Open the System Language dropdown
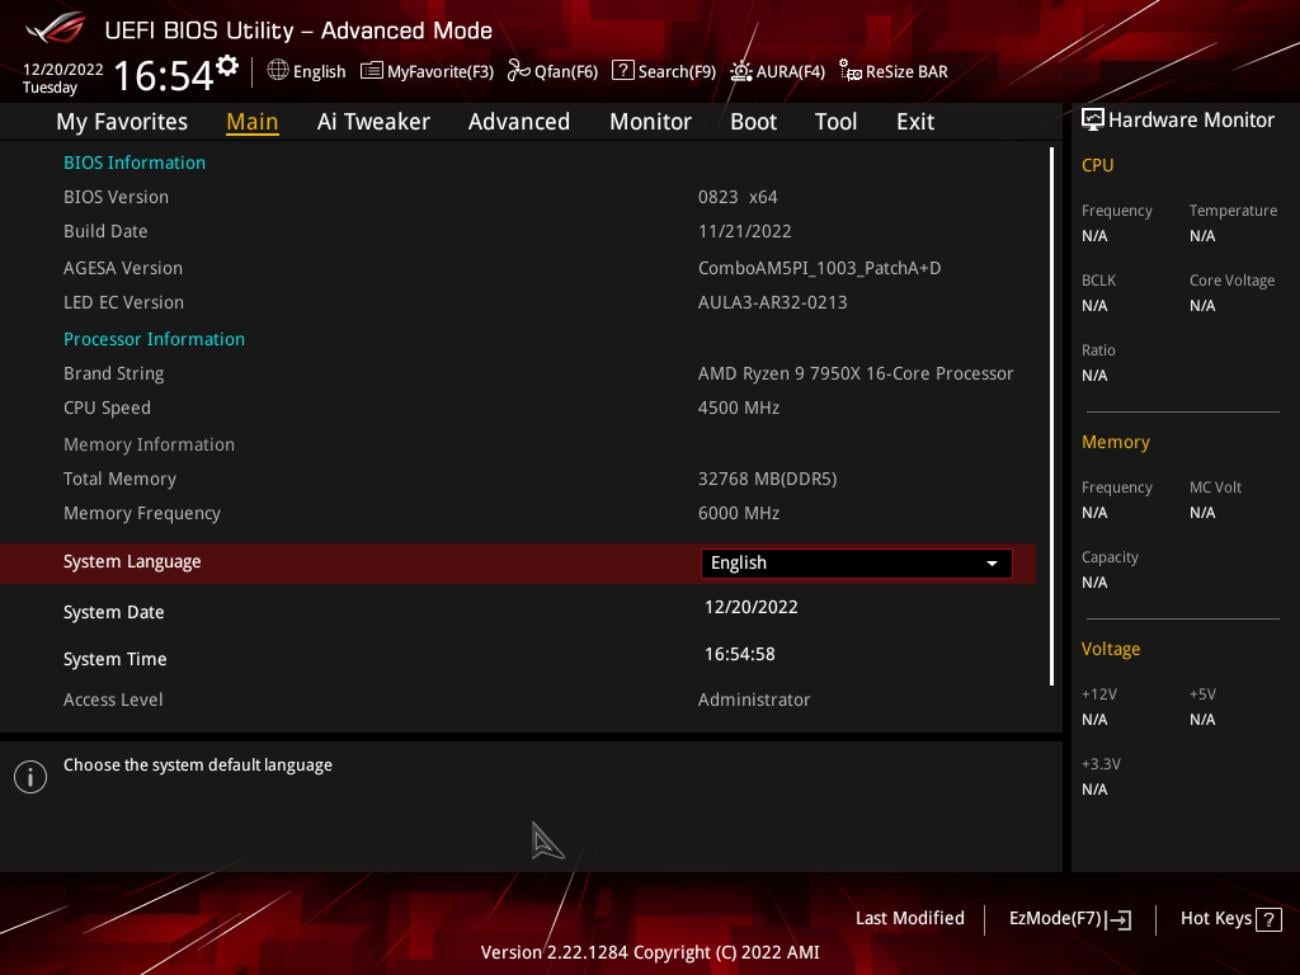 click(x=857, y=563)
